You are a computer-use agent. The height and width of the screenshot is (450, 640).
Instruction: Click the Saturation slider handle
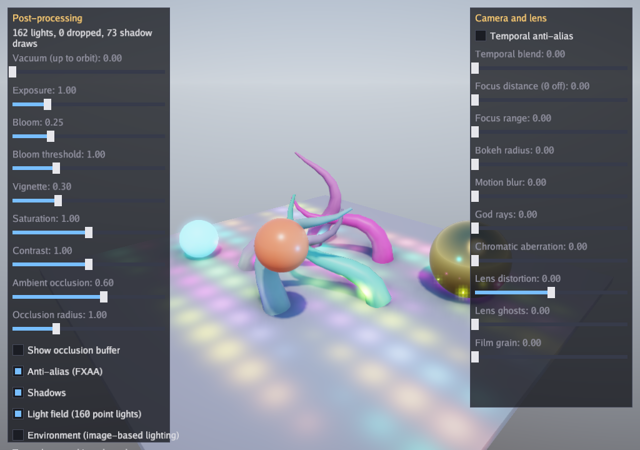pos(89,232)
